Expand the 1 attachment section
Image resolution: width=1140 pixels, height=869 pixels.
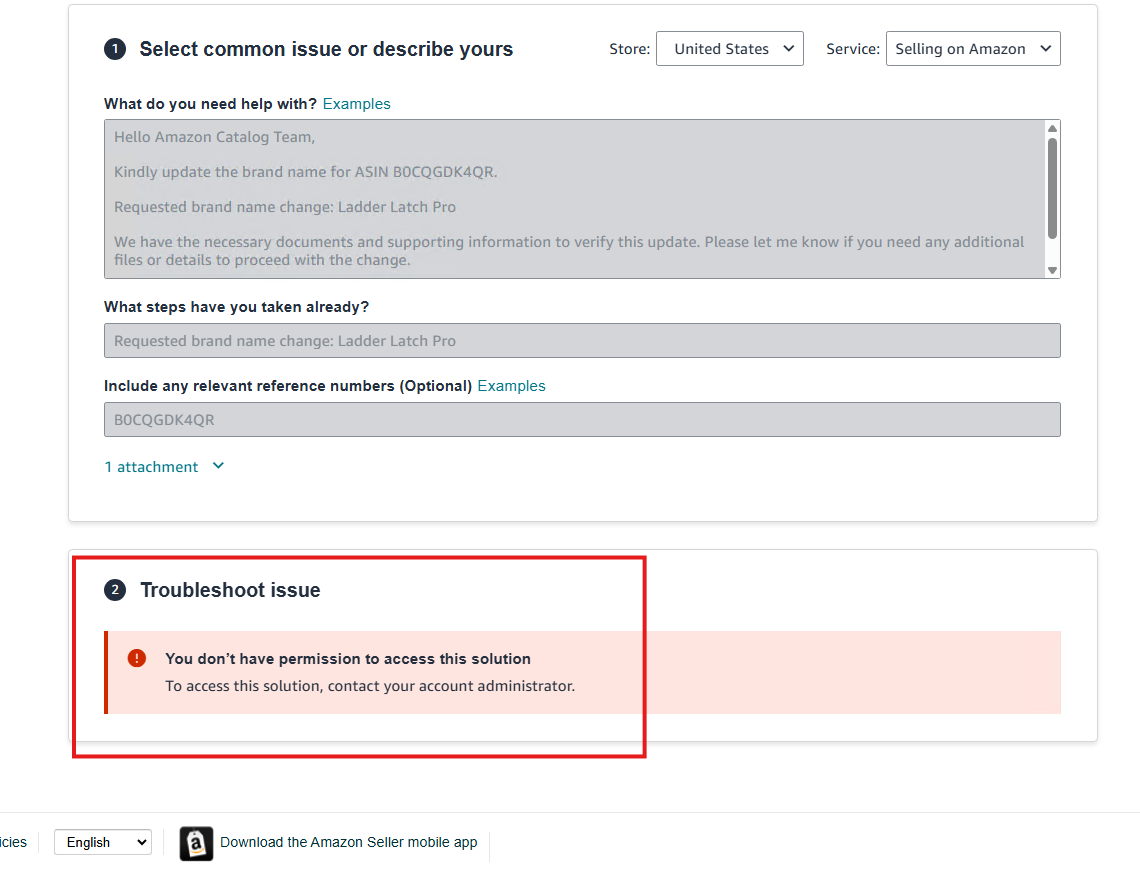pos(164,467)
